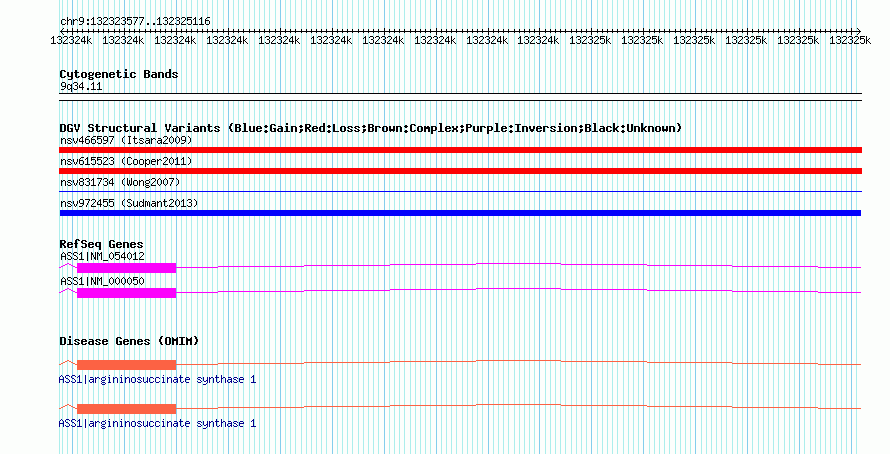Click the right arrowhead of the ruler
890x454 pixels.
[x=859, y=31]
